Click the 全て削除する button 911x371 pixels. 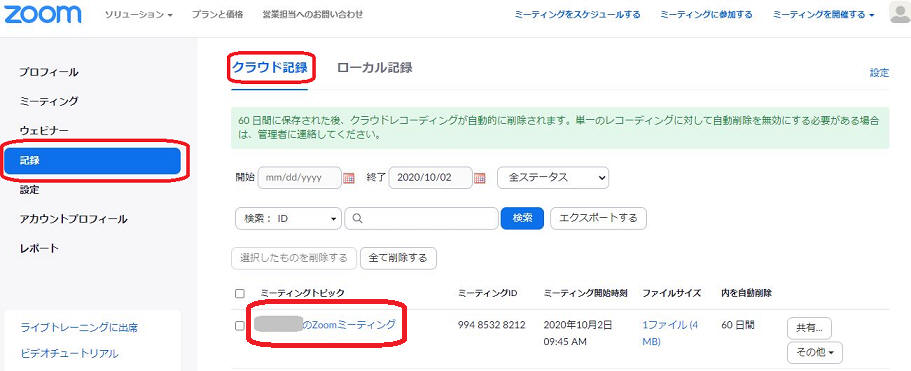[398, 258]
